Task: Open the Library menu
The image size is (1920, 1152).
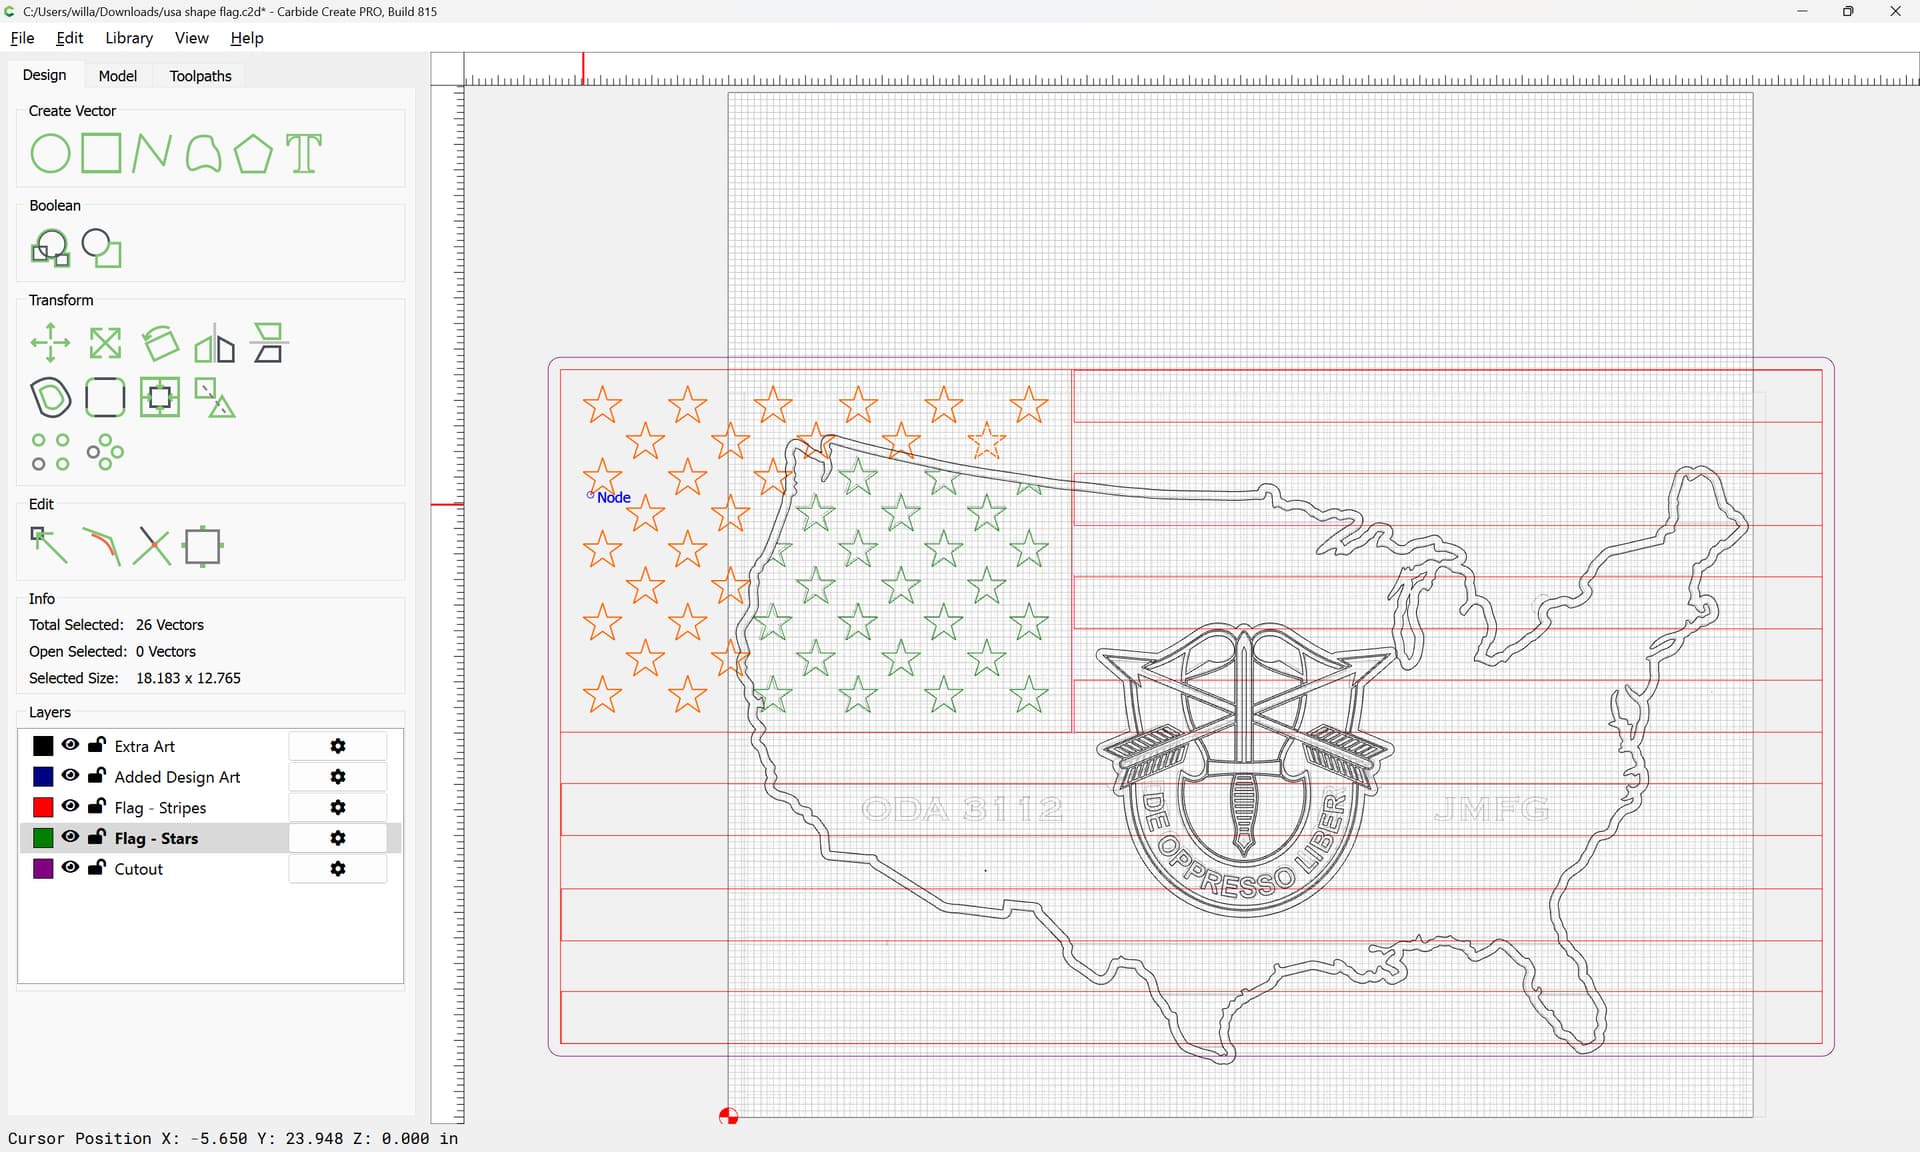Action: coord(129,38)
